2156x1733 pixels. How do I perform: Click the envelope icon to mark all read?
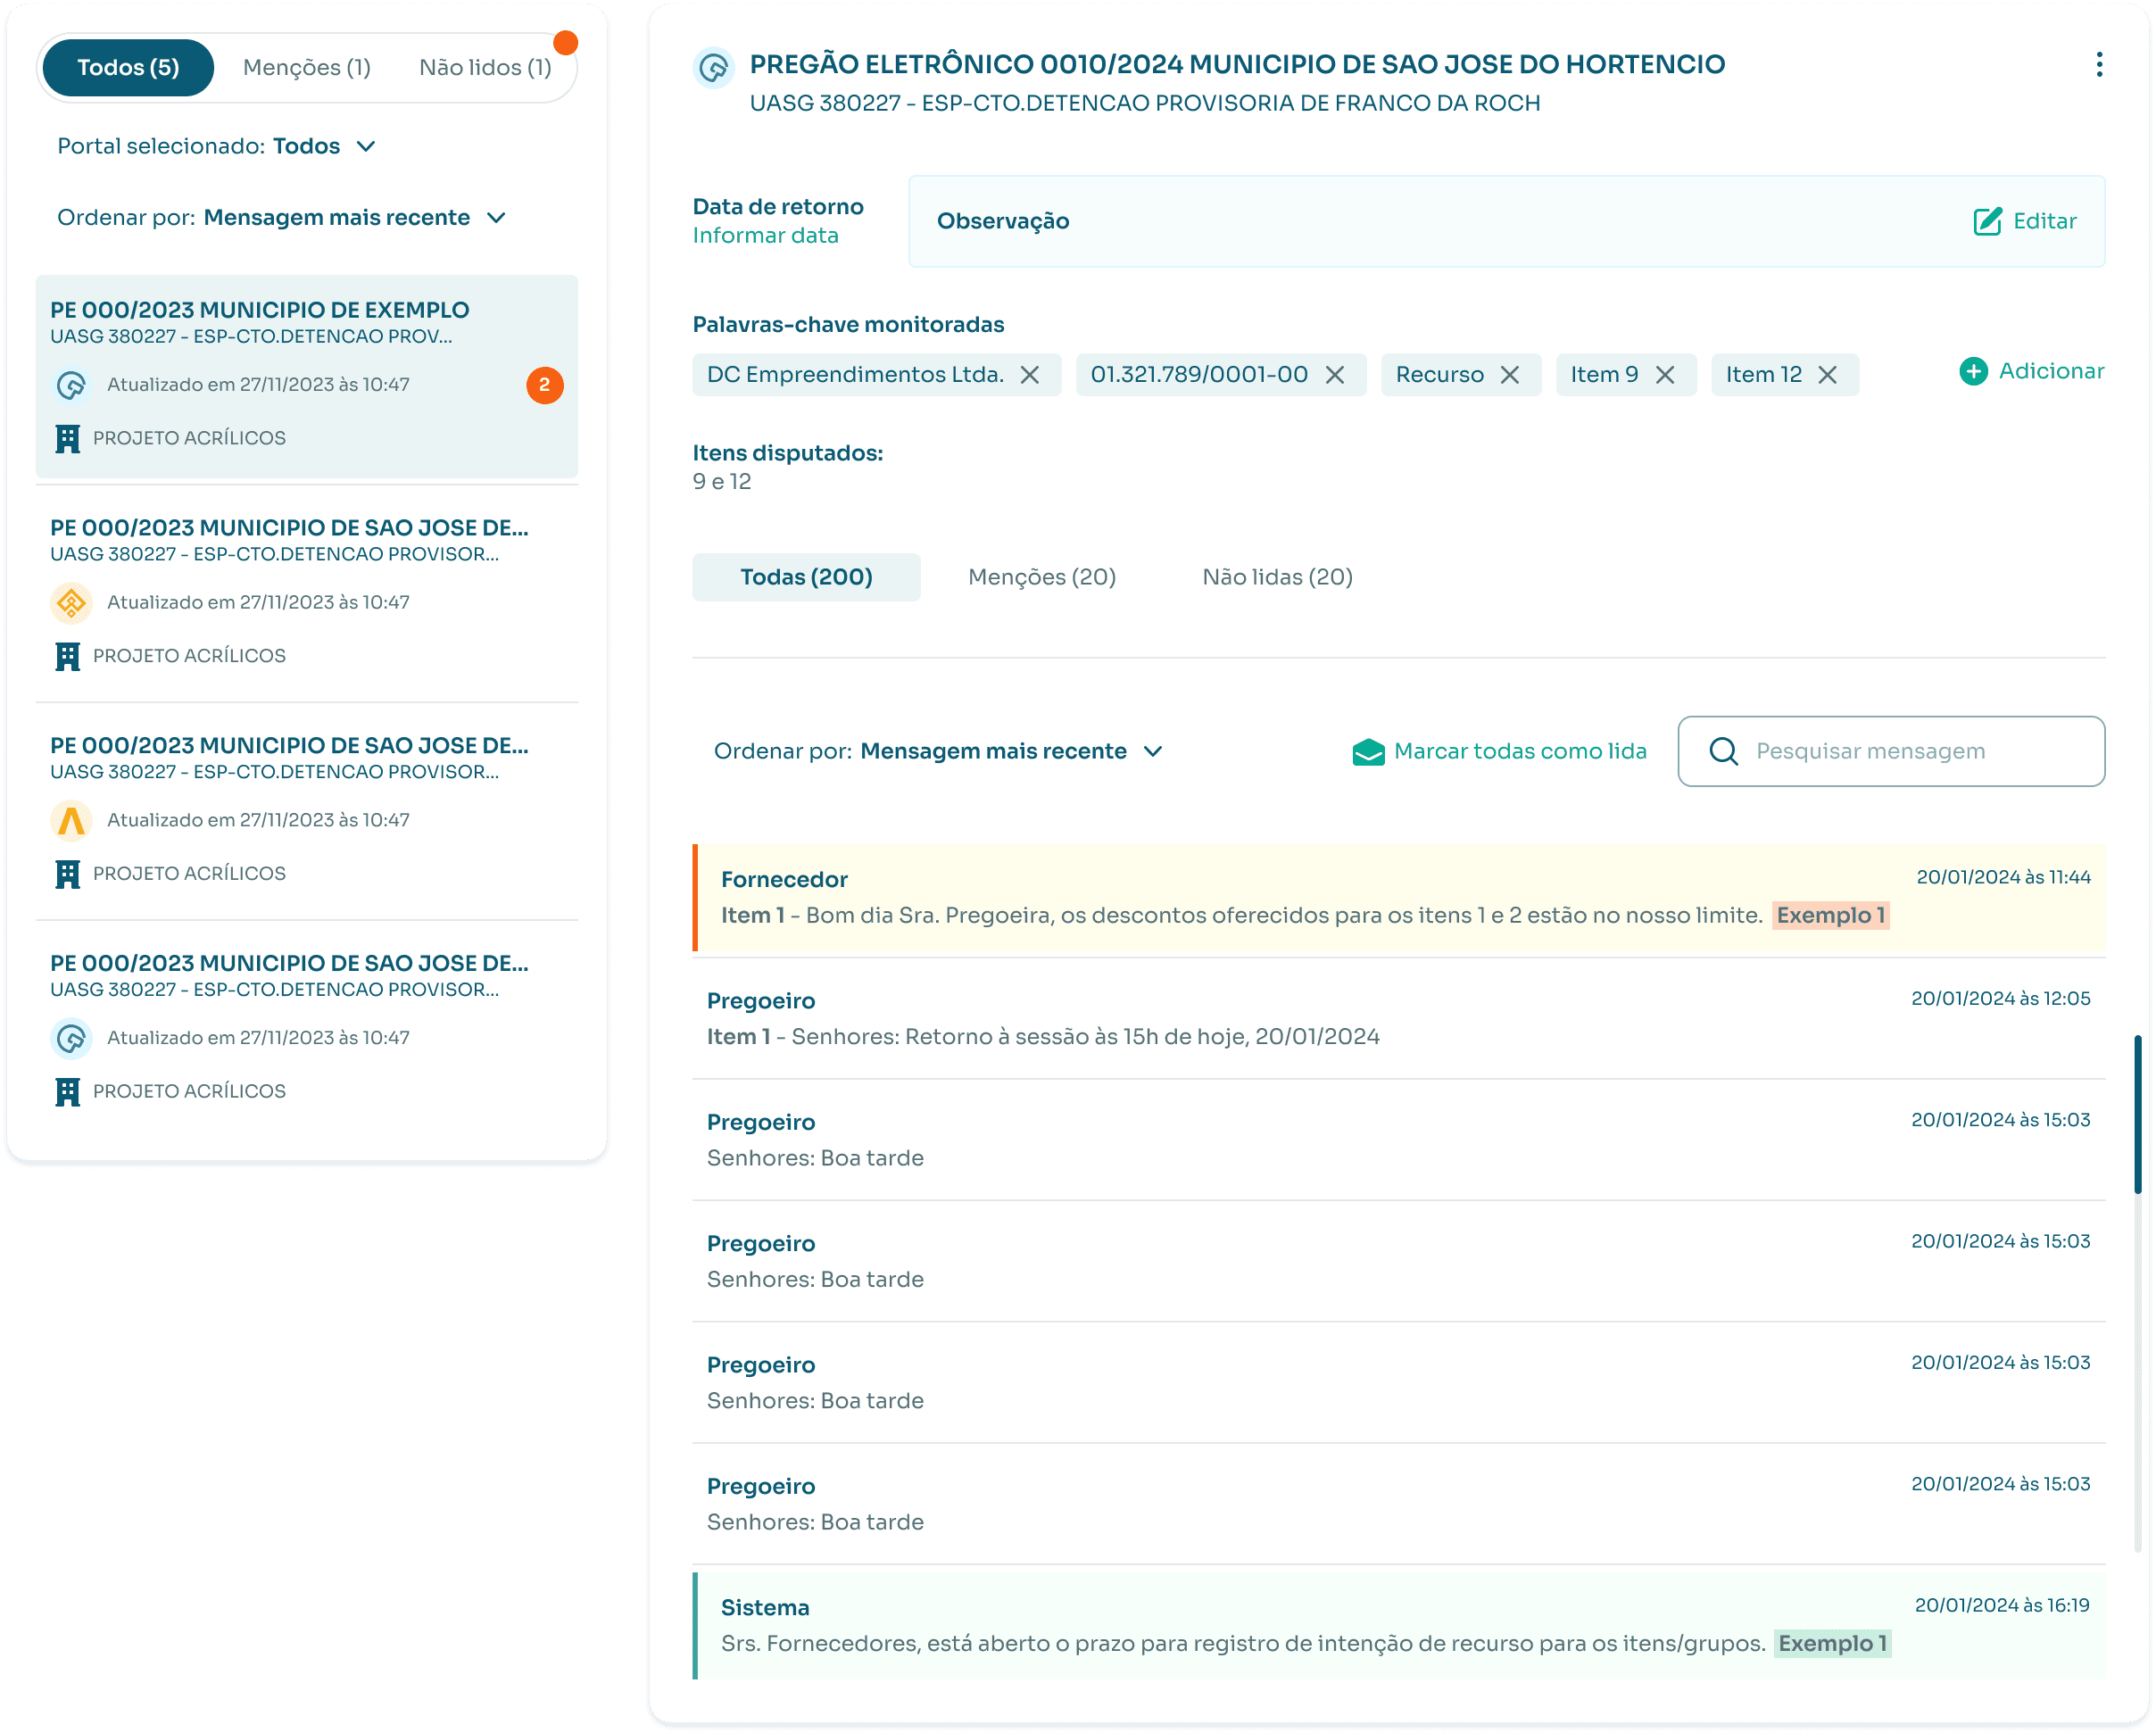(1367, 752)
